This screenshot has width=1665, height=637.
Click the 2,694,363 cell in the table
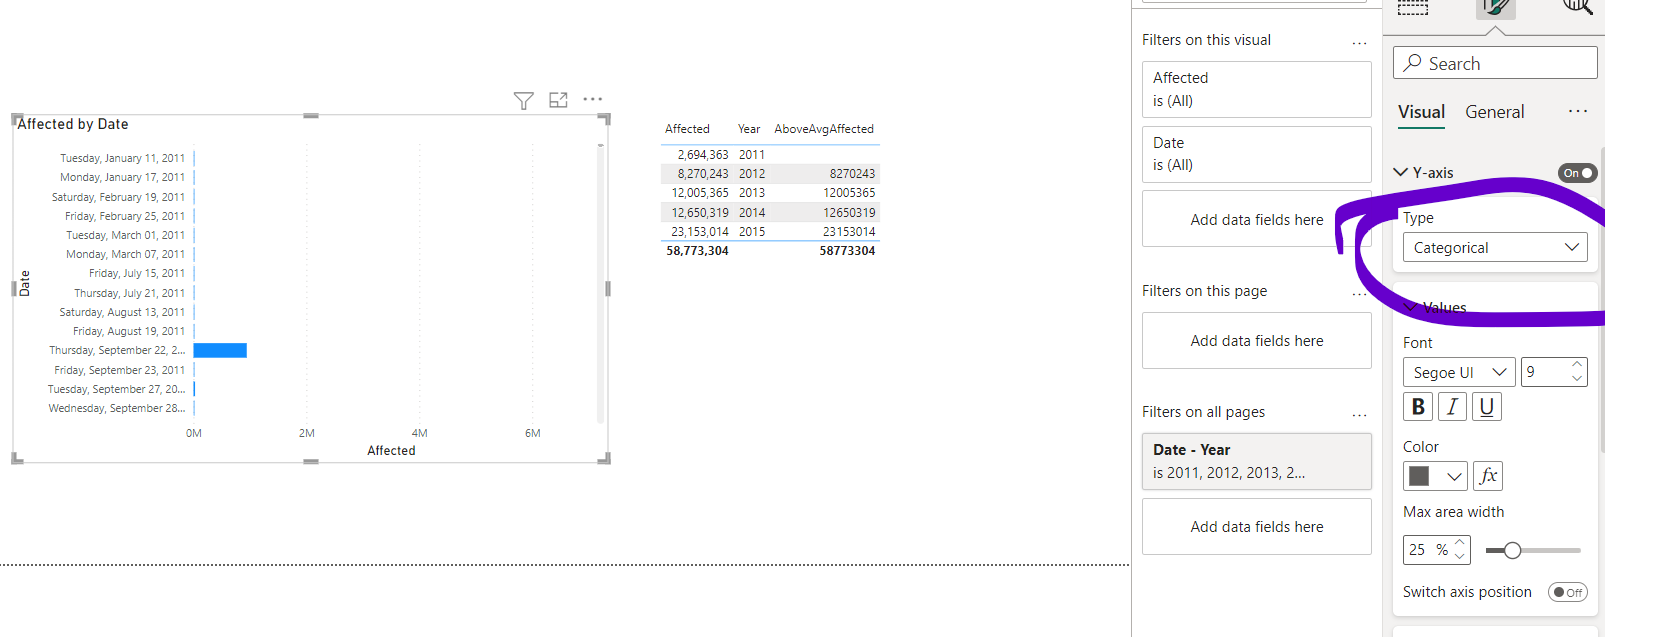[703, 155]
